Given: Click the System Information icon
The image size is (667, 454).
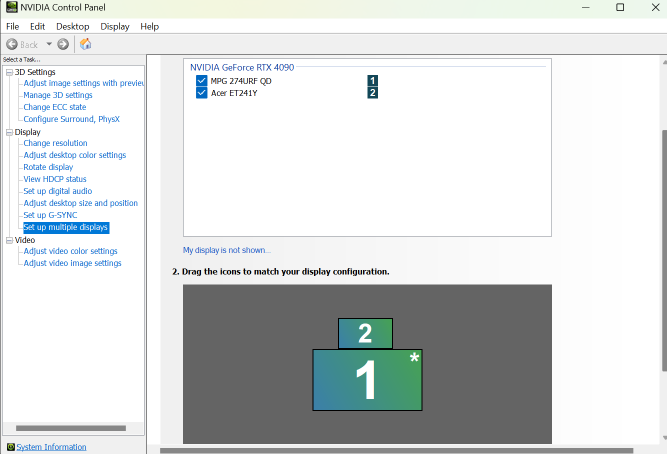Looking at the screenshot, I should 10,447.
